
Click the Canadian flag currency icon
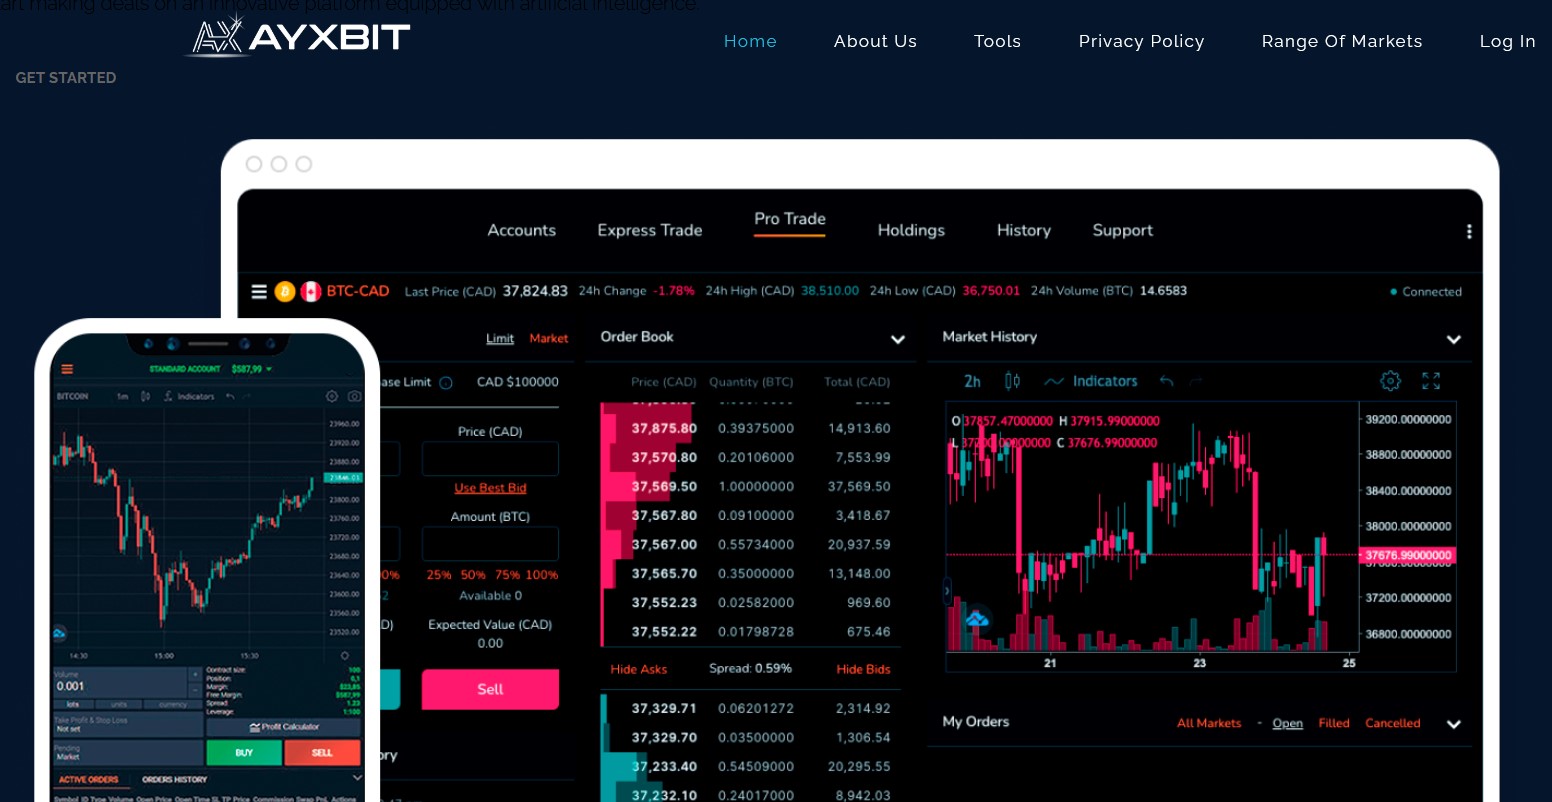click(311, 291)
